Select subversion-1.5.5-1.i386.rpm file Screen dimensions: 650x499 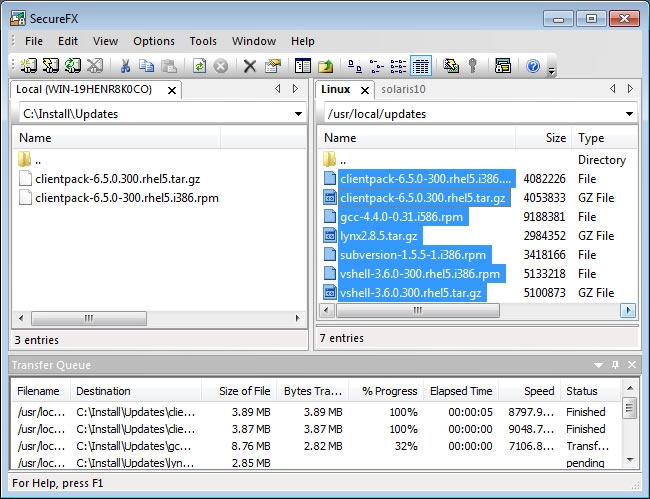pyautogui.click(x=412, y=255)
